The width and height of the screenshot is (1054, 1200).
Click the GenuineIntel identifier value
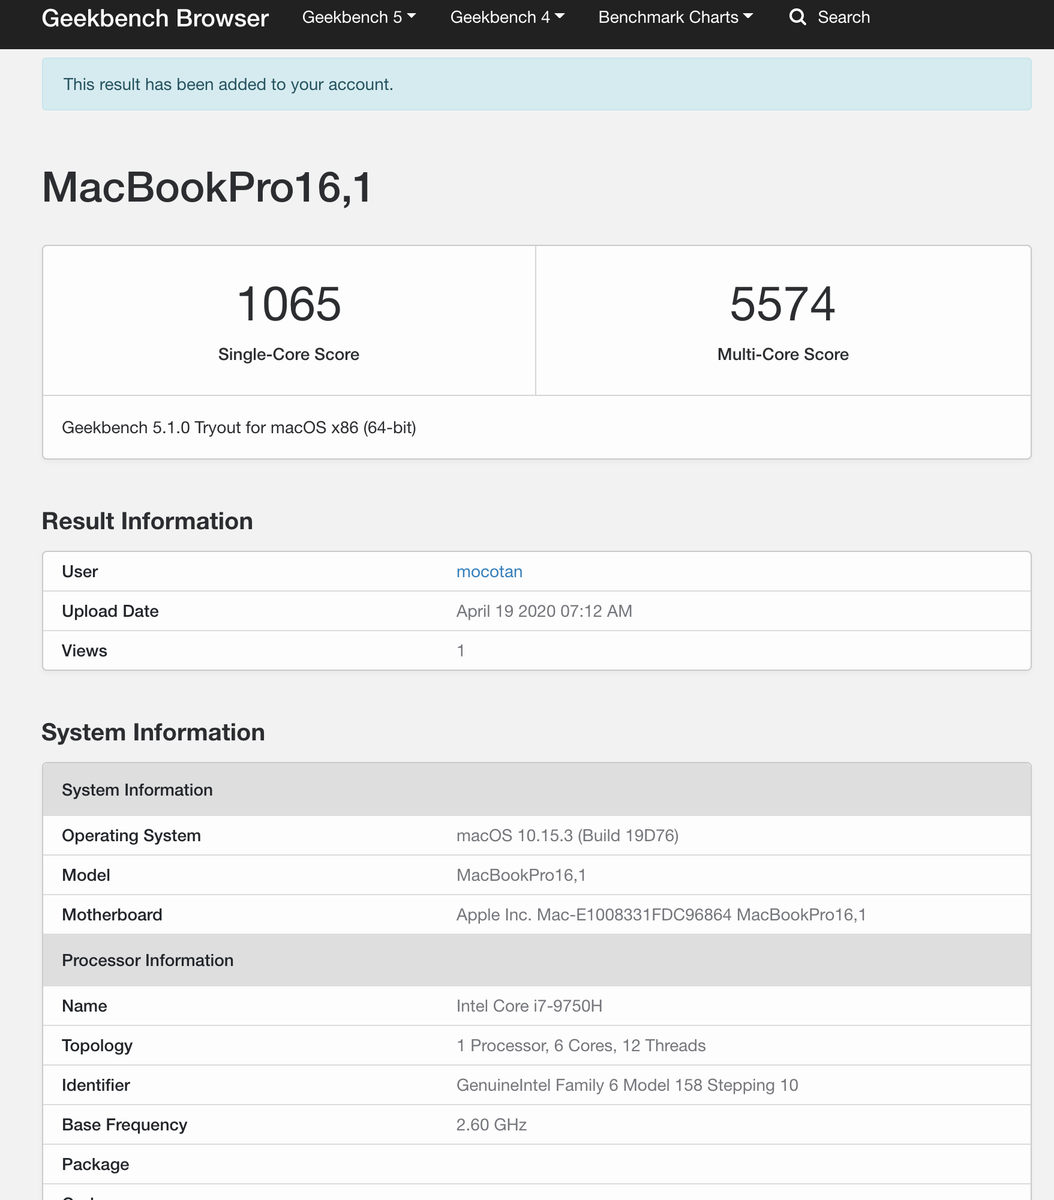pos(627,1085)
